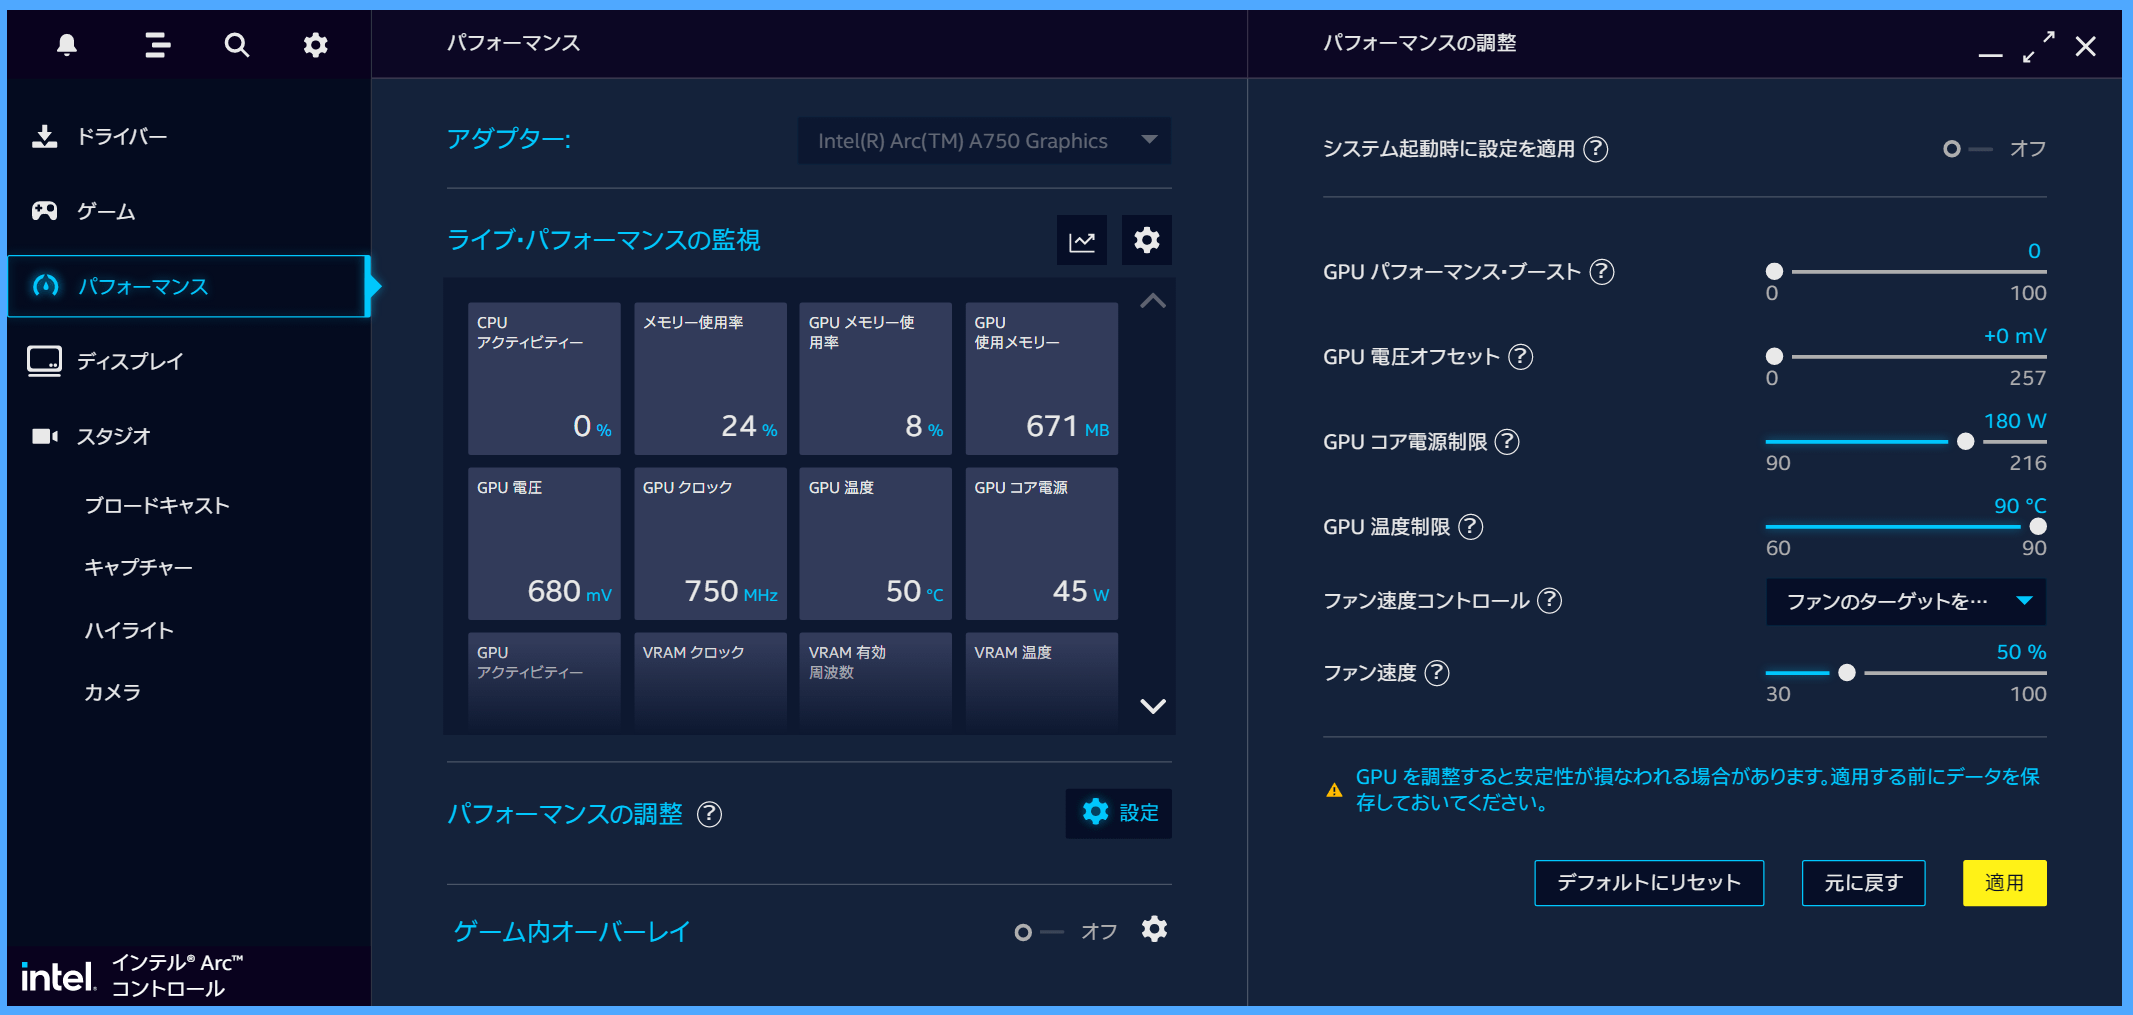This screenshot has width=2133, height=1015.
Task: Expand the ファン速度コントロール dropdown
Action: coord(1905,601)
